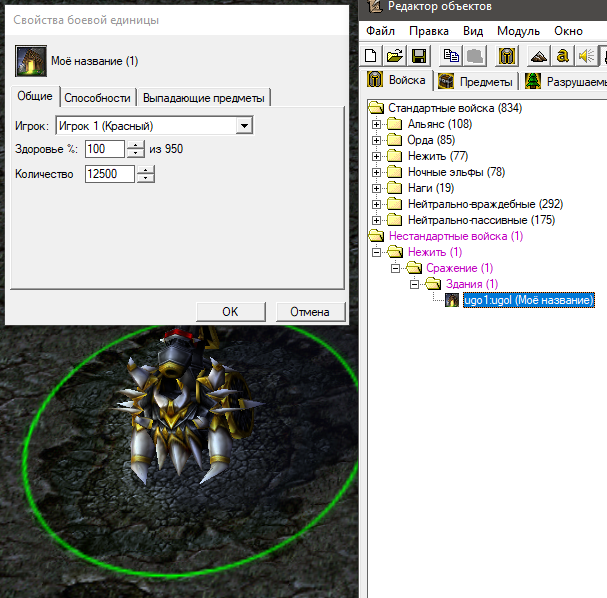Select the Нейтрально-враждебные (292) row

[x=485, y=204]
